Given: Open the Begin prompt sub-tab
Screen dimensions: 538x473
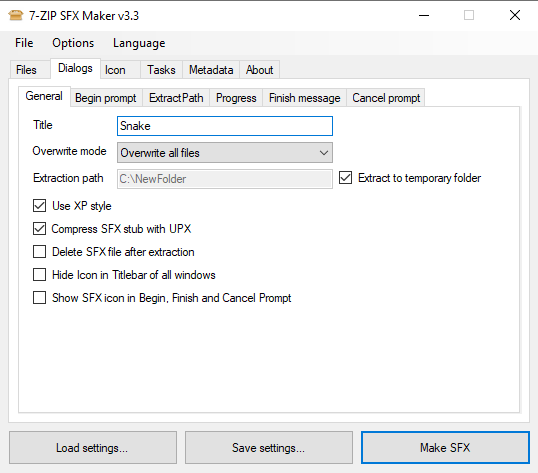Looking at the screenshot, I should (106, 98).
